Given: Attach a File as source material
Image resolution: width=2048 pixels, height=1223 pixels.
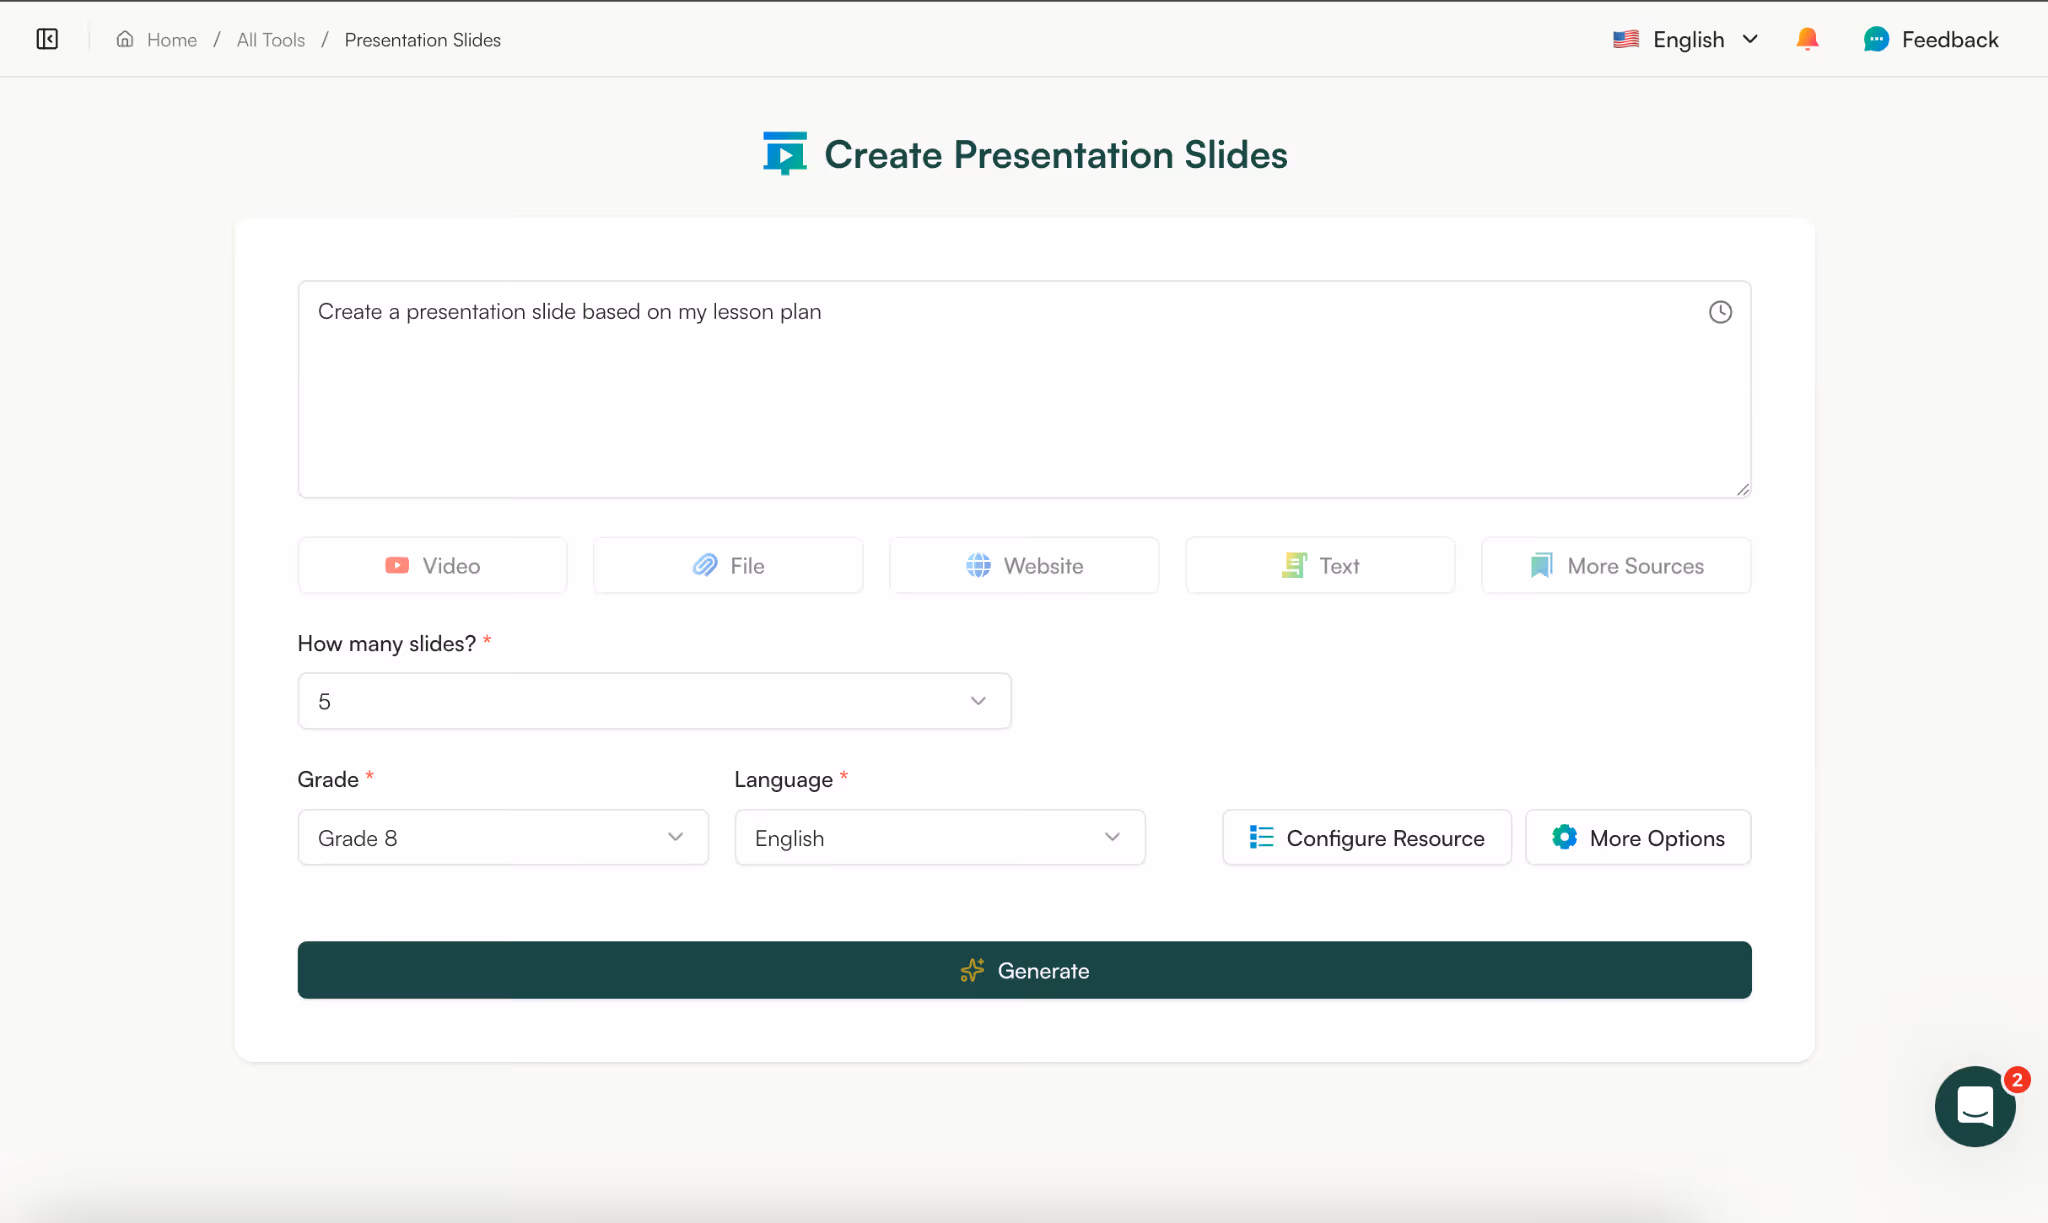Looking at the screenshot, I should tap(727, 565).
